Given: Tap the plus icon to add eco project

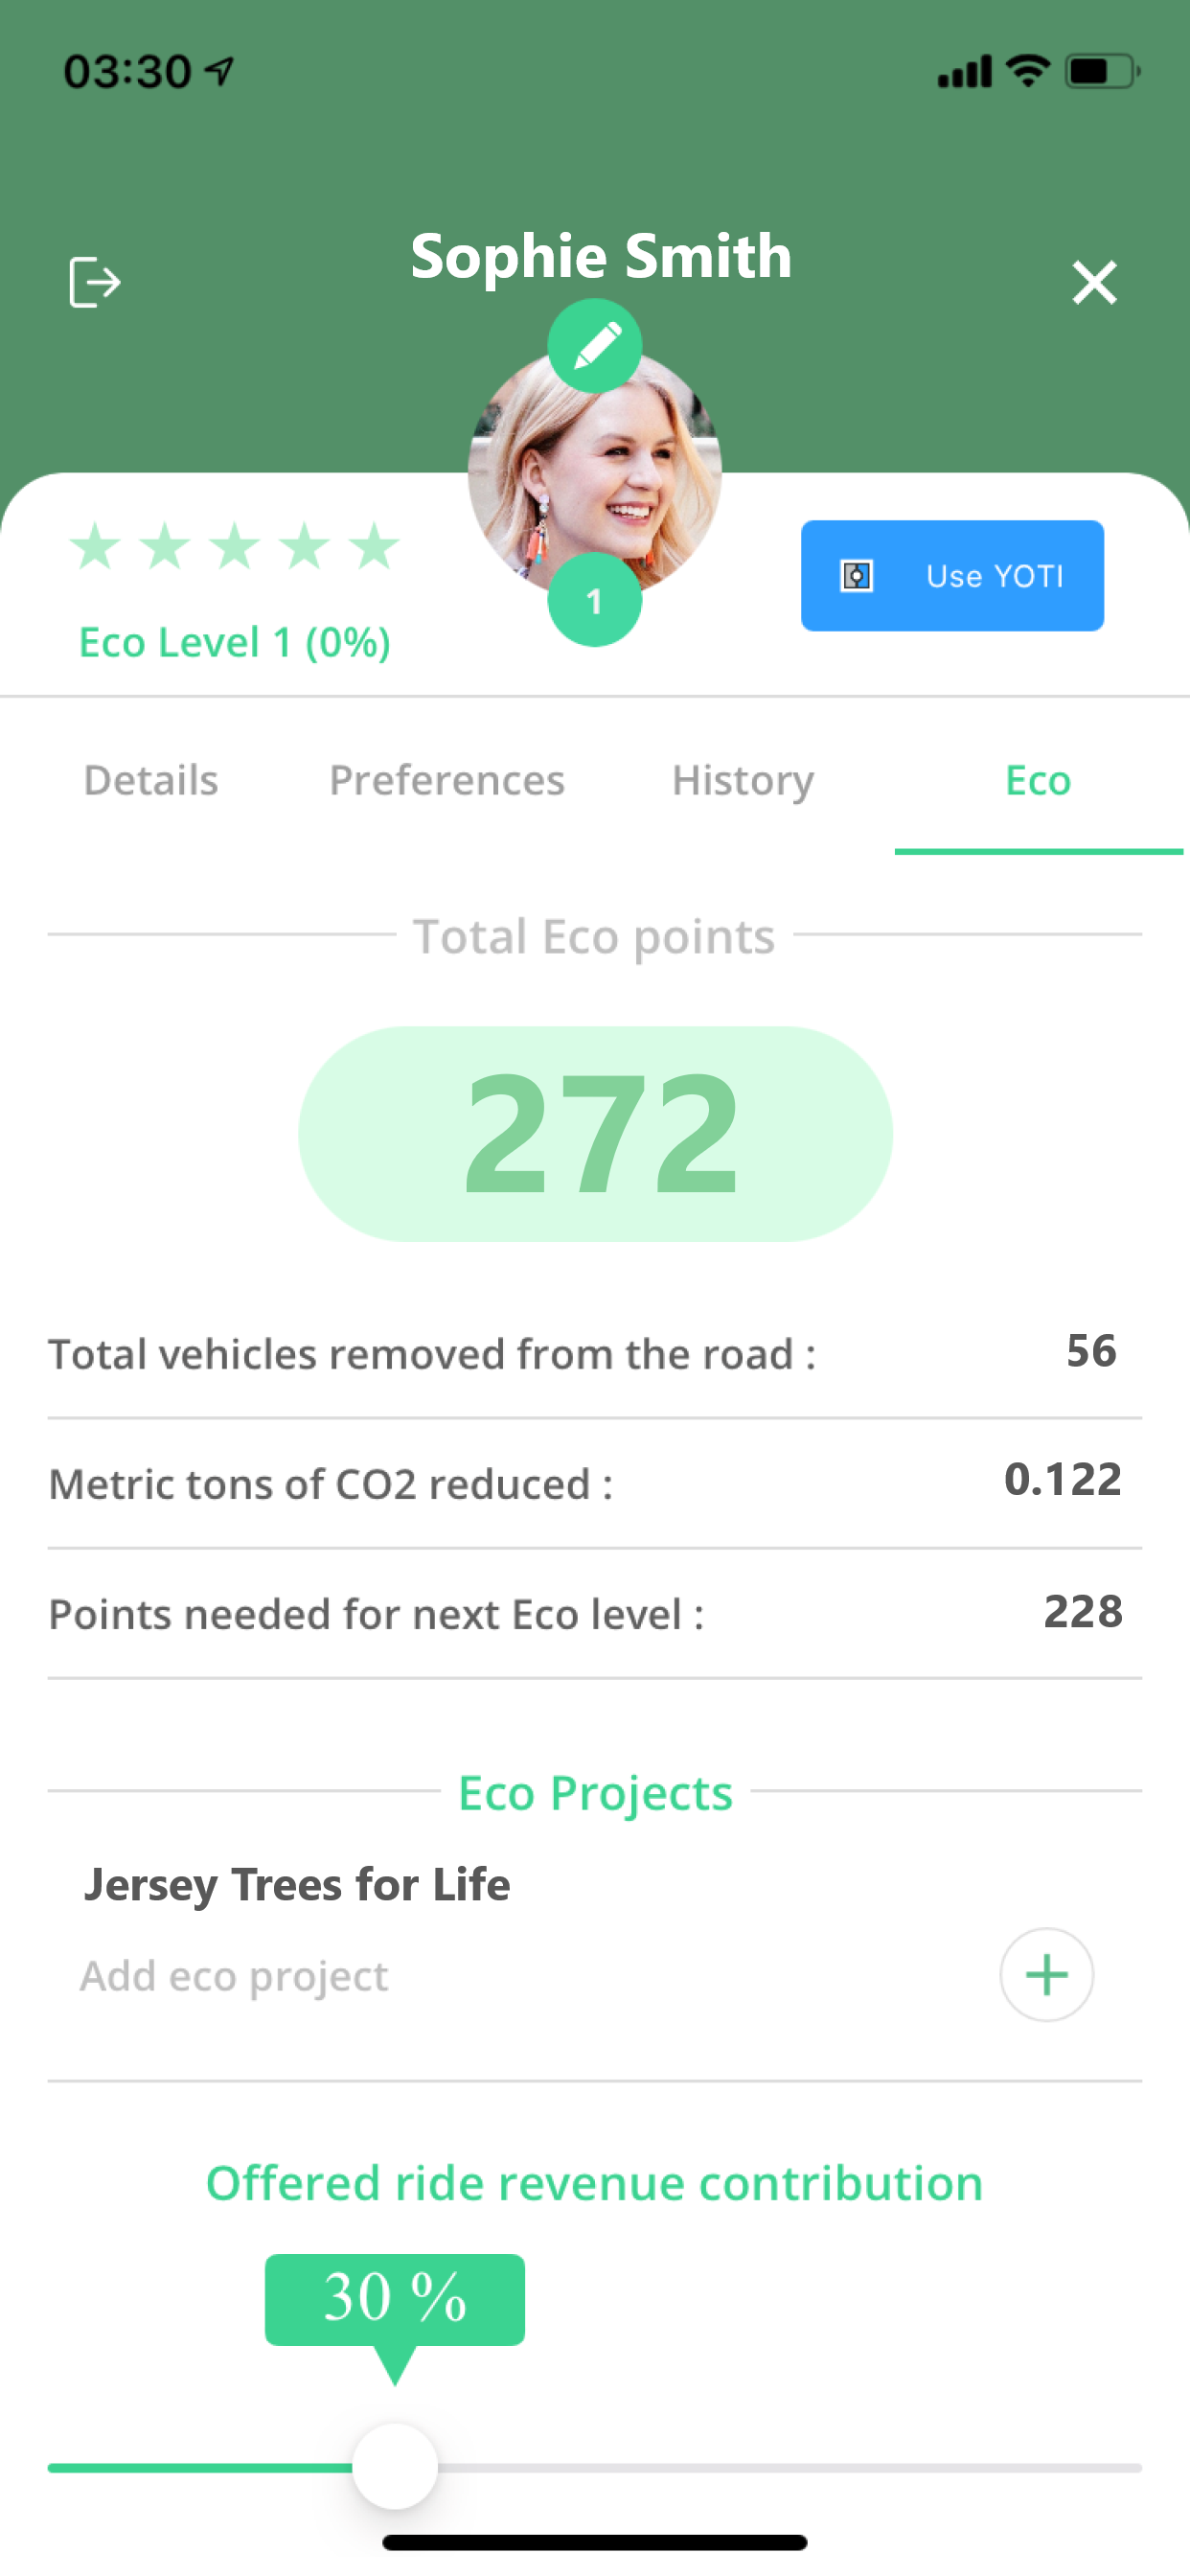Looking at the screenshot, I should click(1046, 1975).
